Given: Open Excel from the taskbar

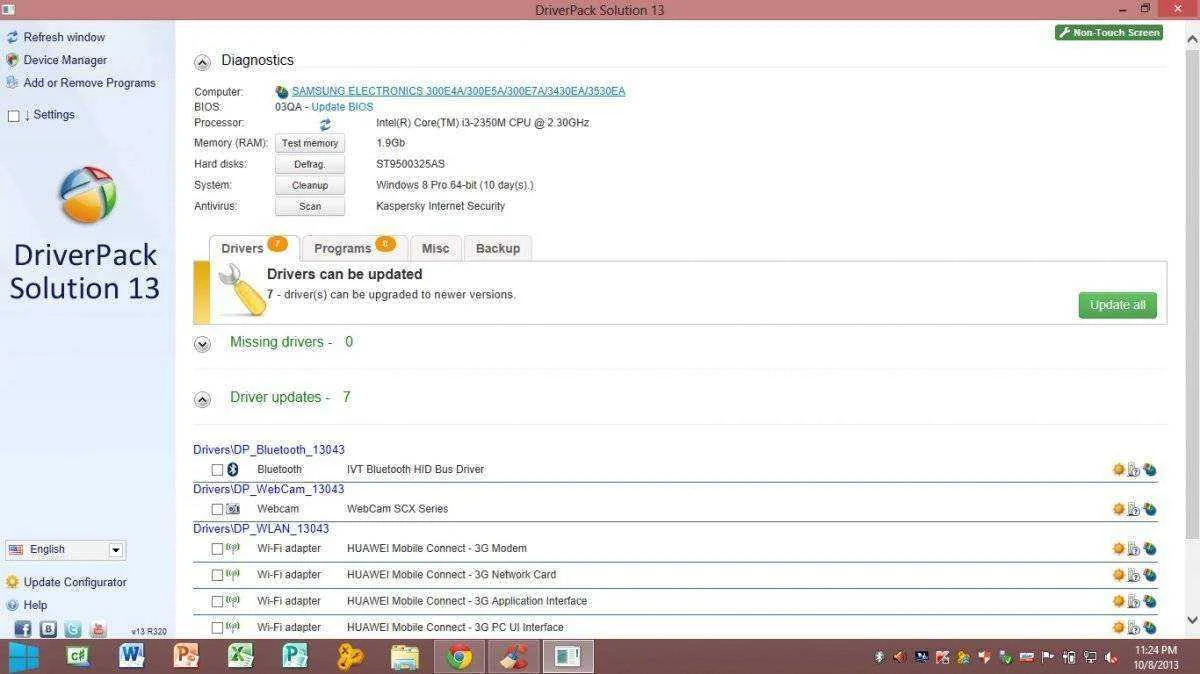Looking at the screenshot, I should point(240,656).
